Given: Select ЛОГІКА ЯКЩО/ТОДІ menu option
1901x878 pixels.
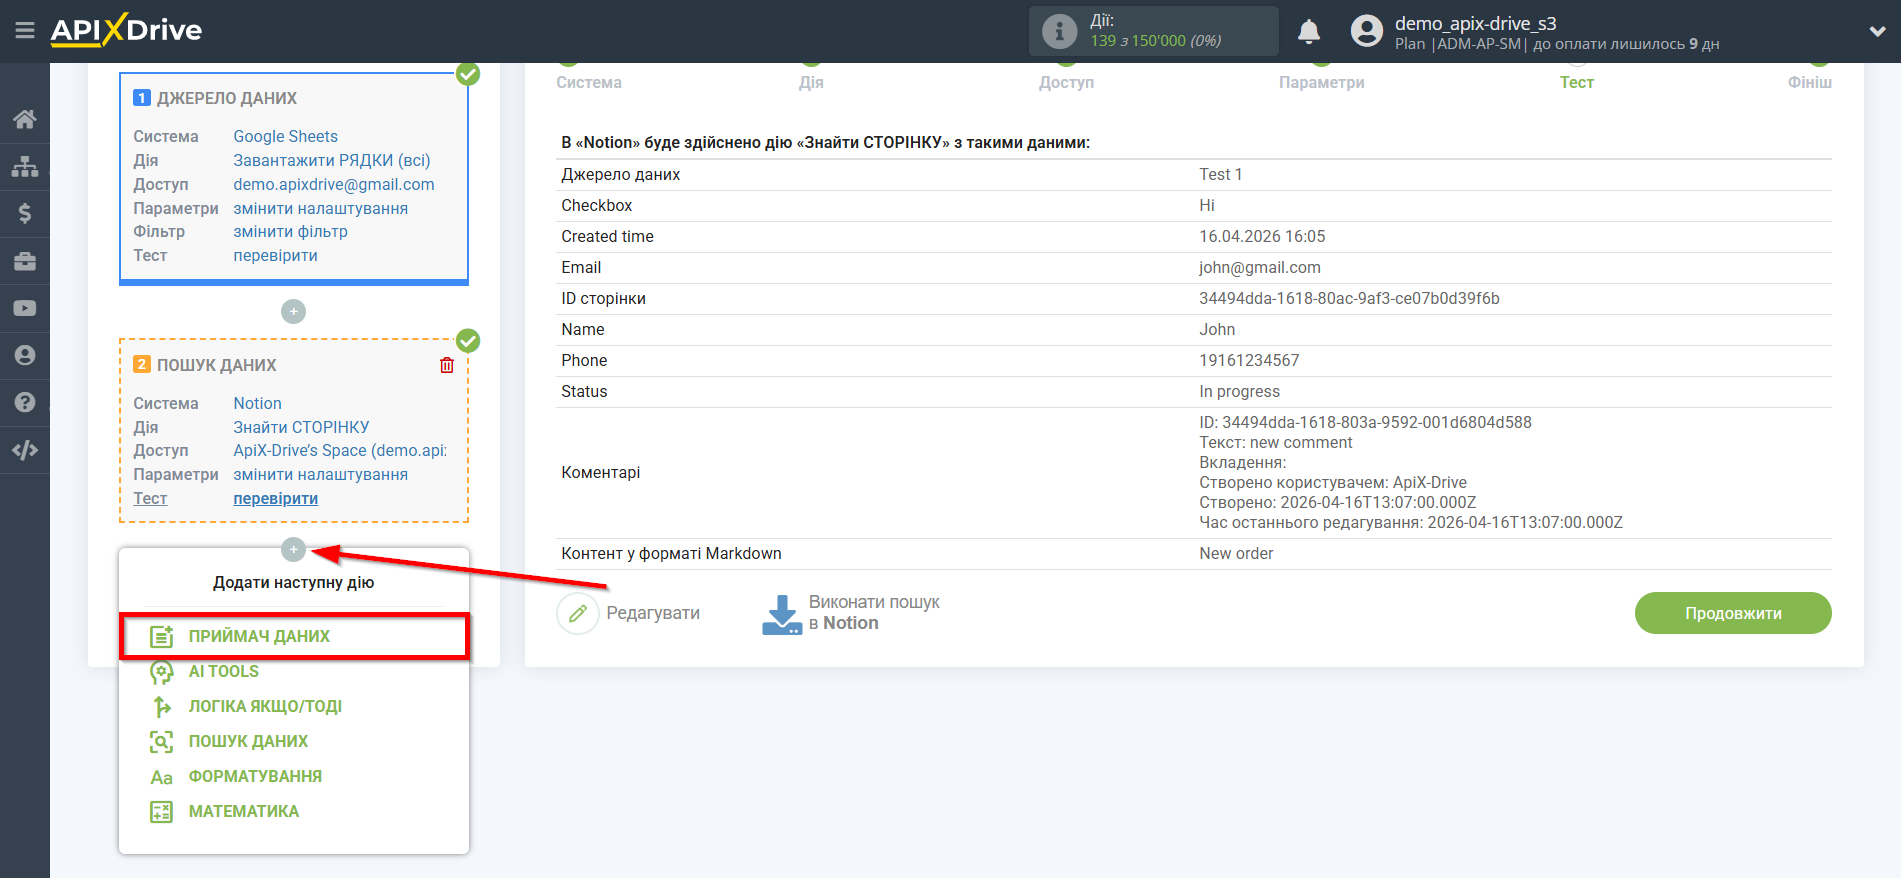Looking at the screenshot, I should click(x=265, y=706).
